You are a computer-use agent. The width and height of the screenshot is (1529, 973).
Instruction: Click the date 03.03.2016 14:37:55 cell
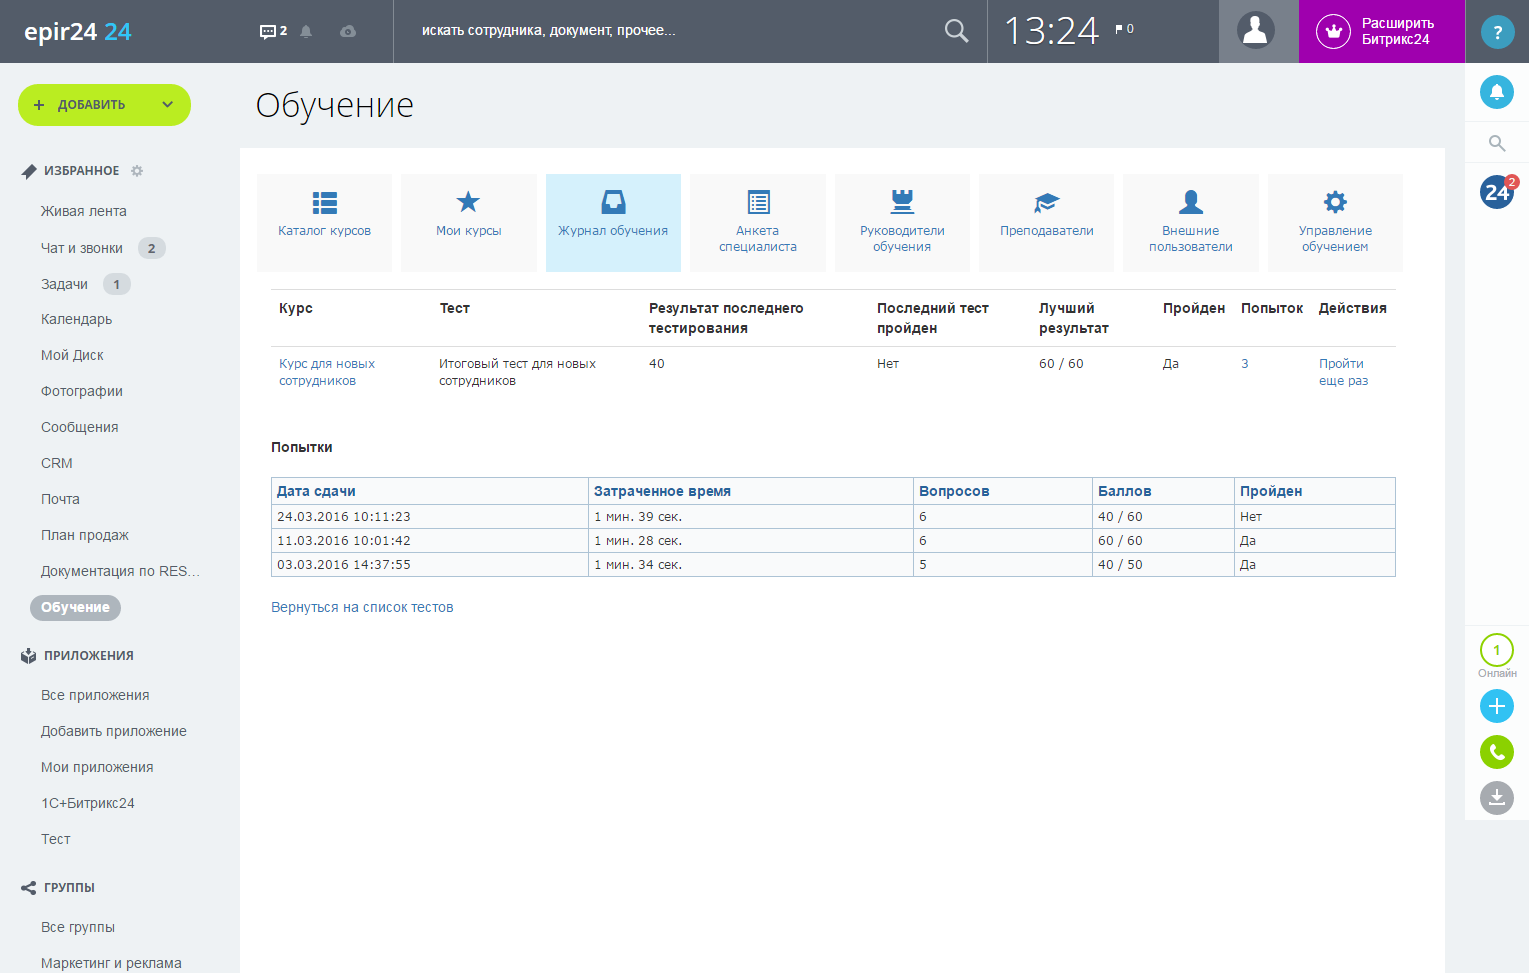430,565
